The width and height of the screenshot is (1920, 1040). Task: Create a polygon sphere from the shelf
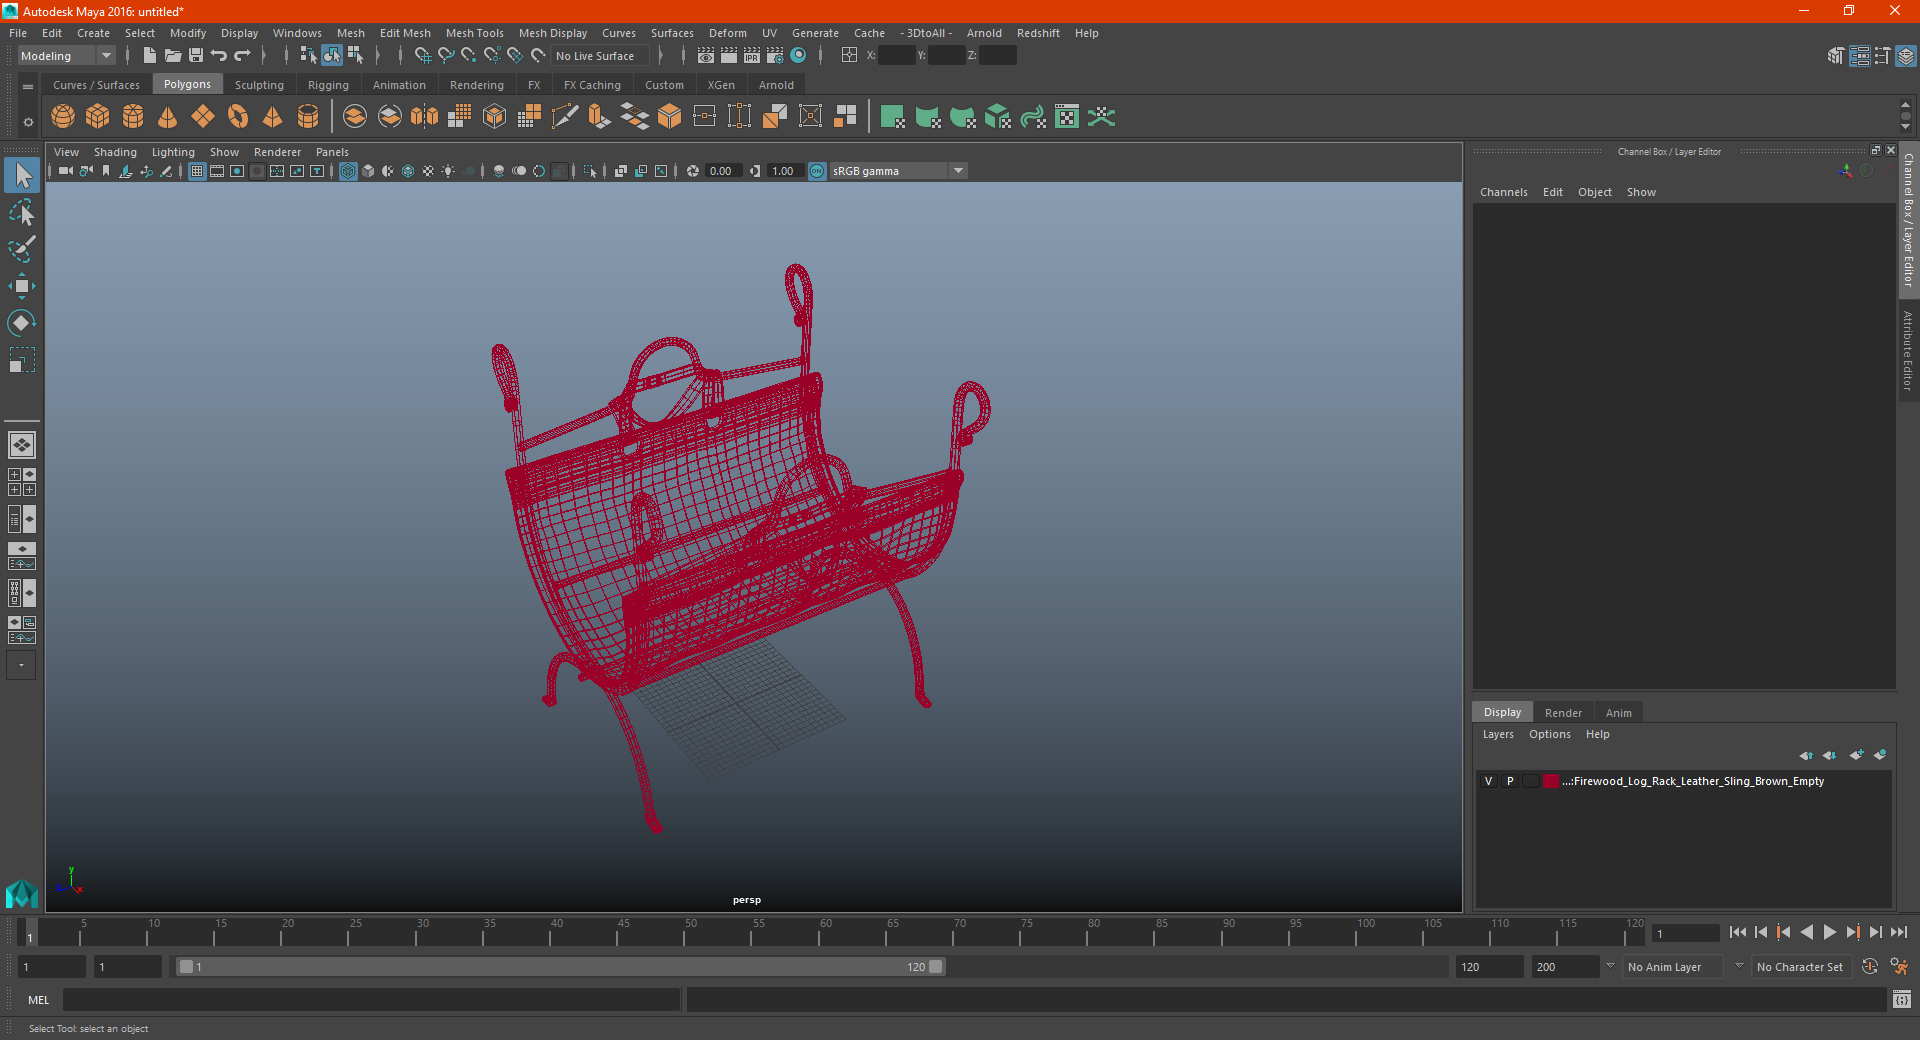(63, 117)
